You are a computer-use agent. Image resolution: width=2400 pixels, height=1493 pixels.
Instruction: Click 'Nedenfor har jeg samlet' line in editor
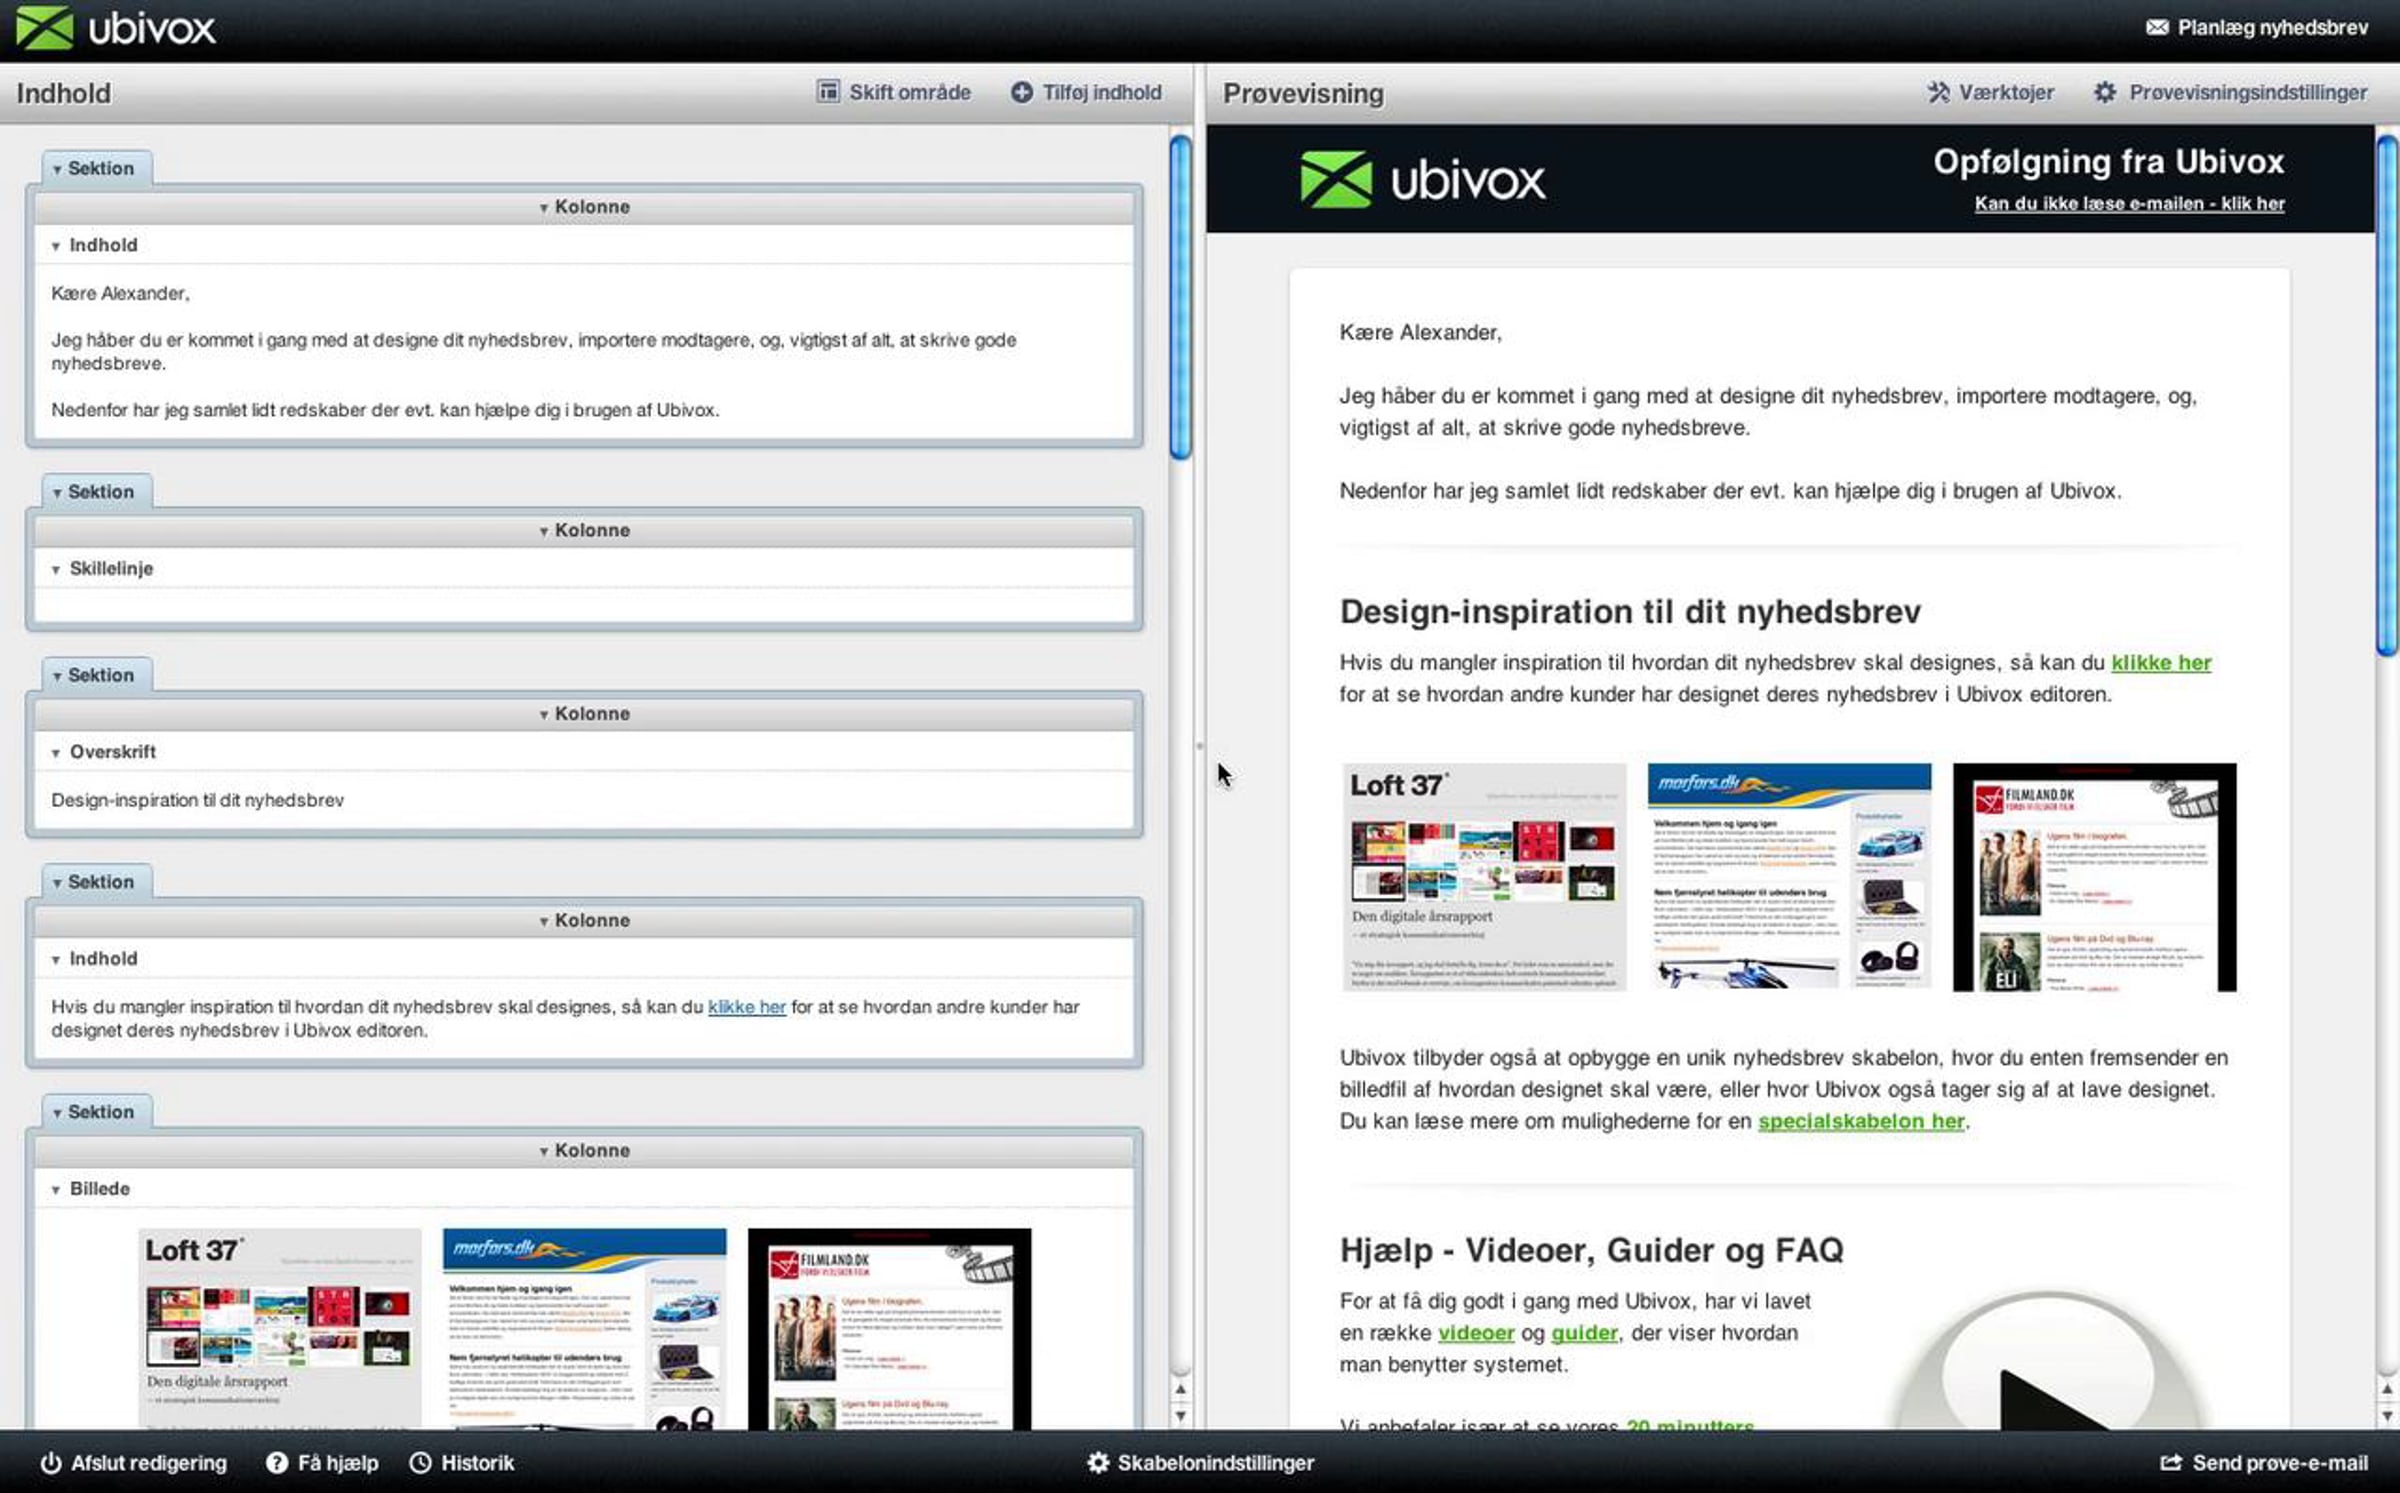385,410
